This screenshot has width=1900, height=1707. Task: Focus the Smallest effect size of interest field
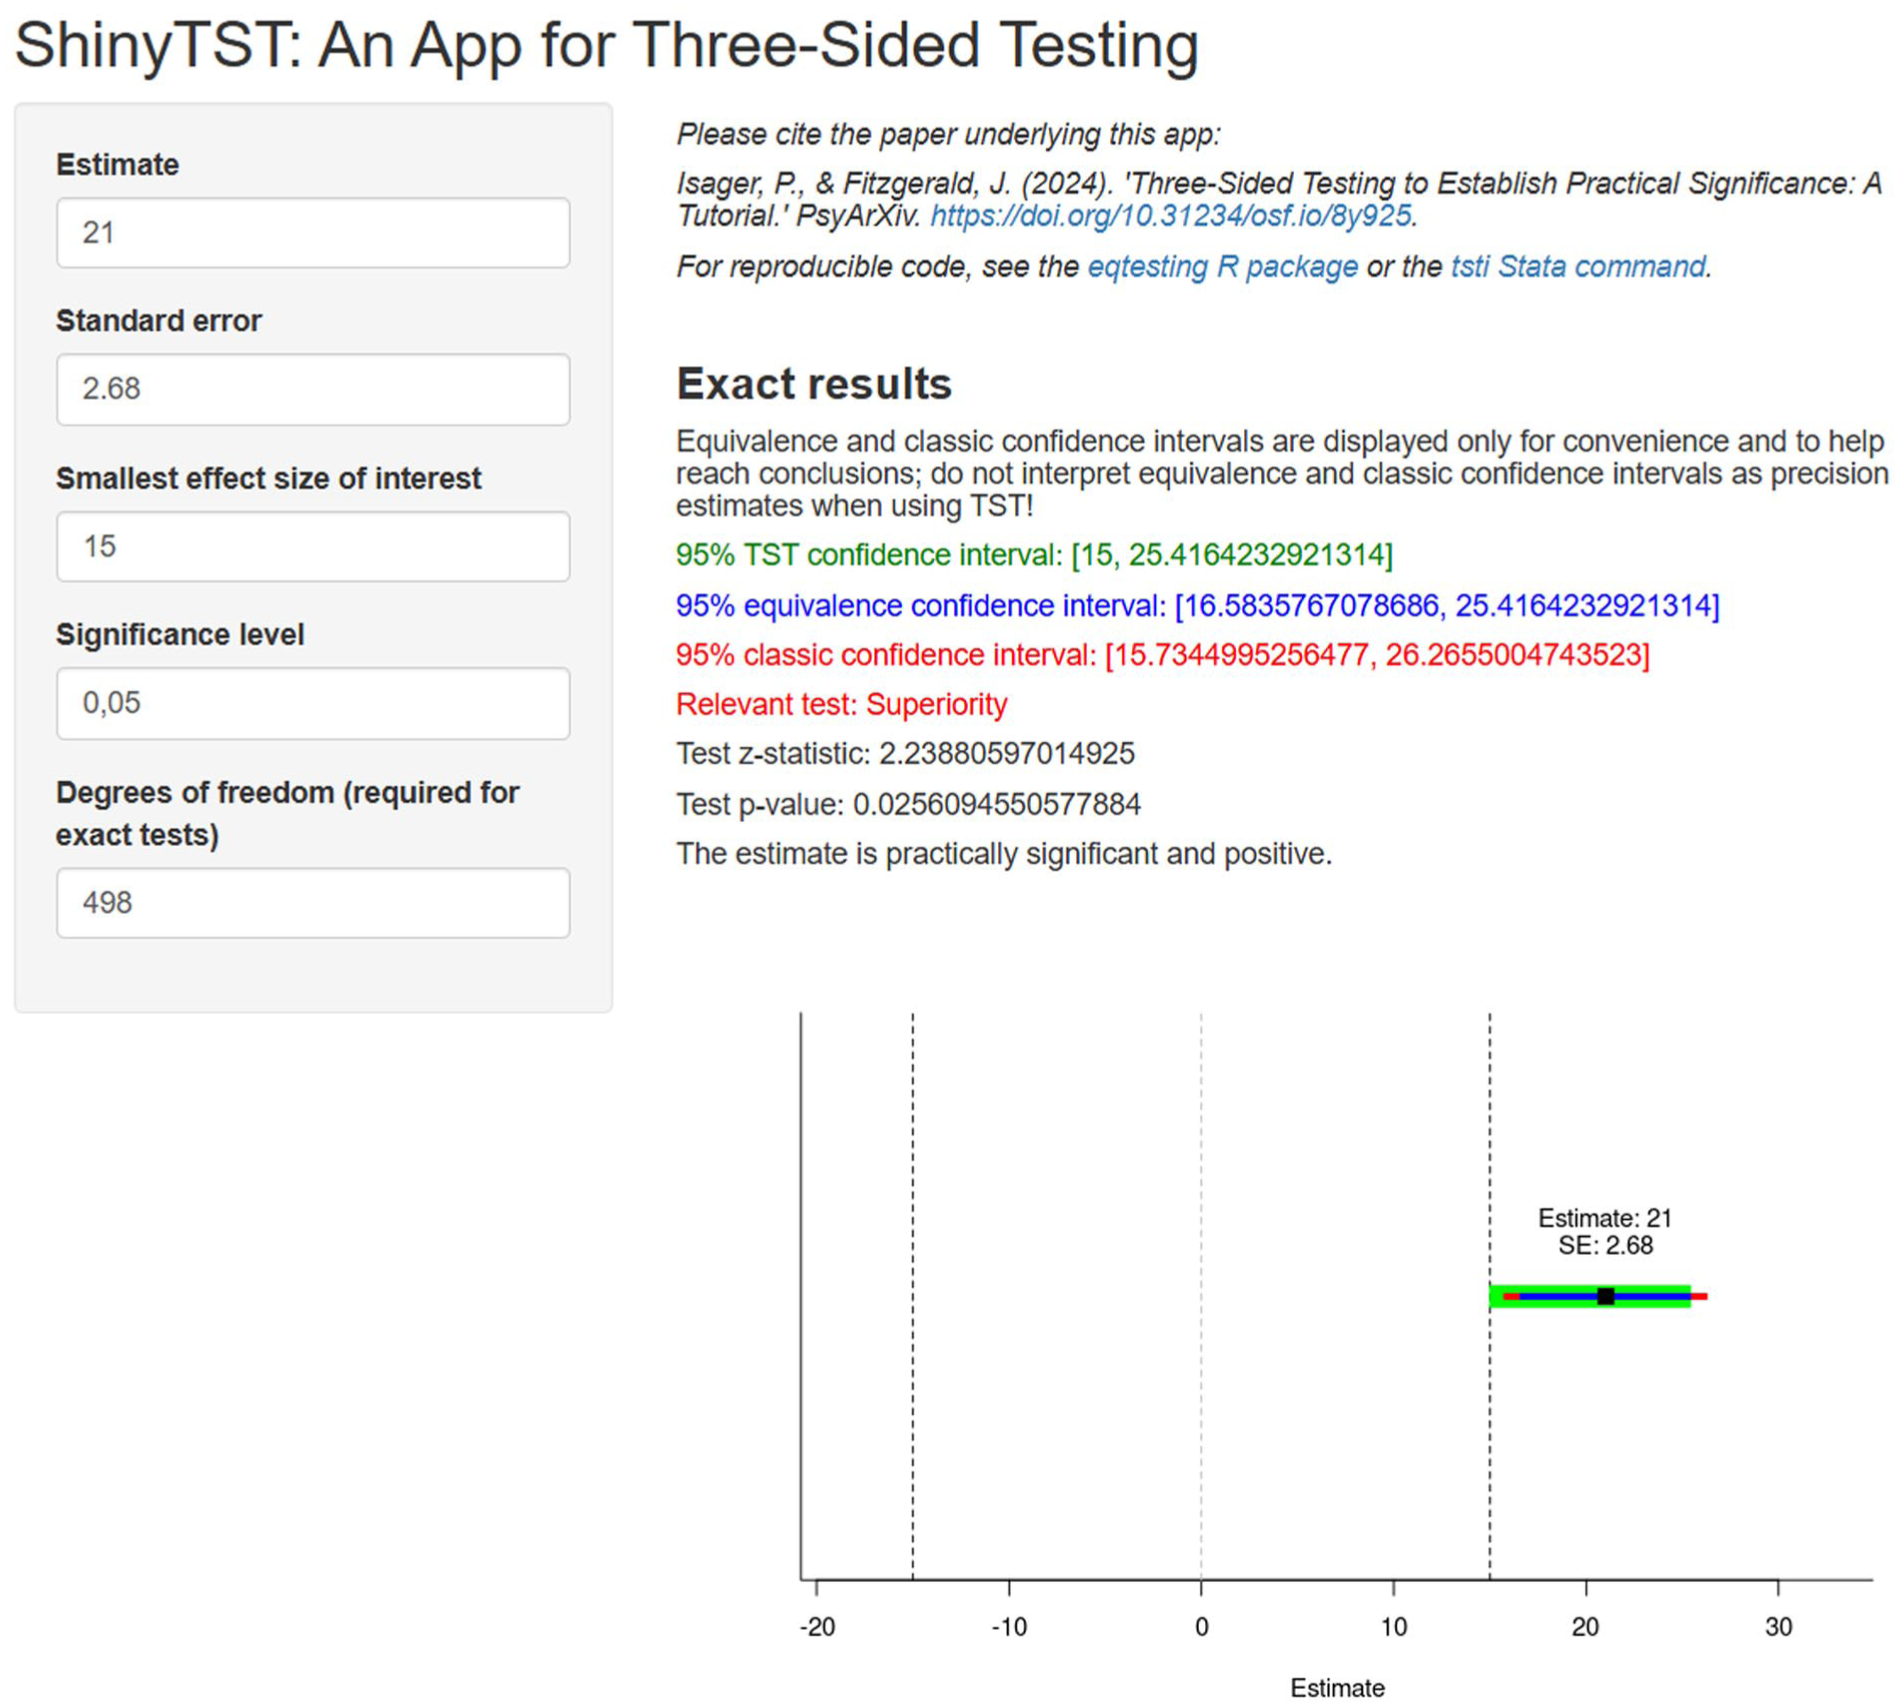(313, 546)
